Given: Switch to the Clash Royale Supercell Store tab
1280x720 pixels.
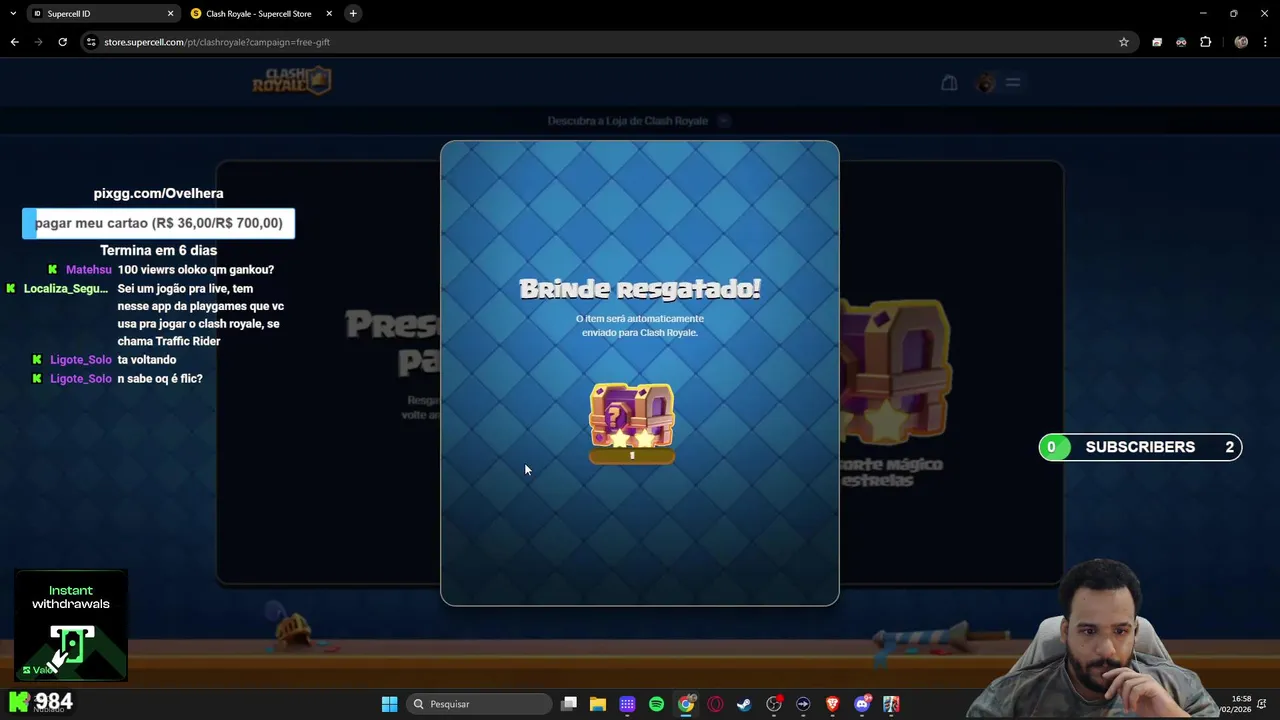Looking at the screenshot, I should coord(260,14).
